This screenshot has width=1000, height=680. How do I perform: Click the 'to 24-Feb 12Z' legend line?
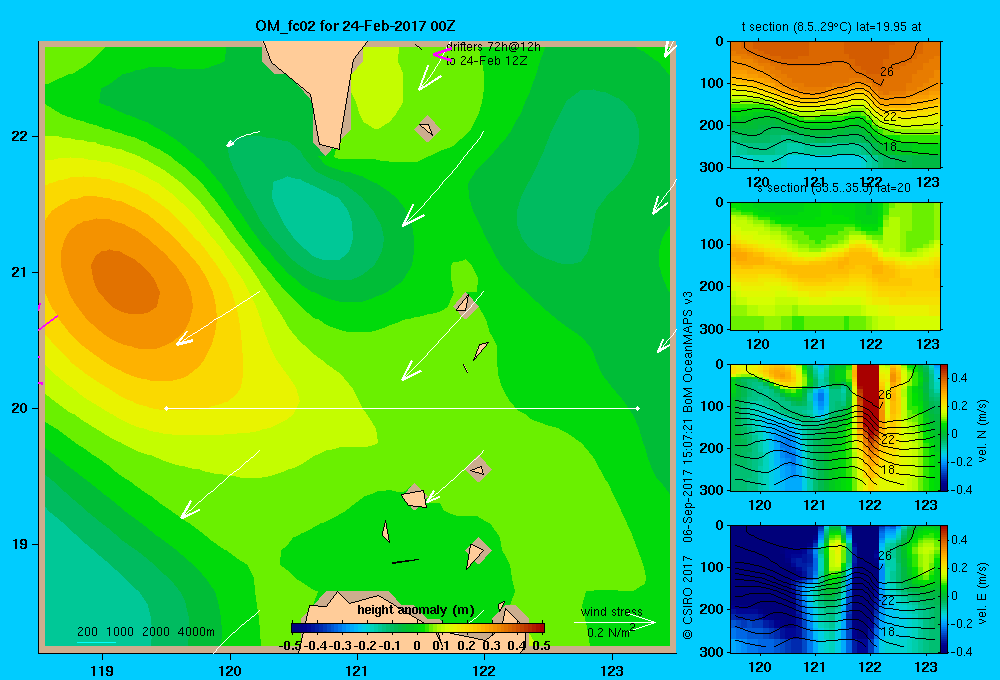(x=487, y=61)
